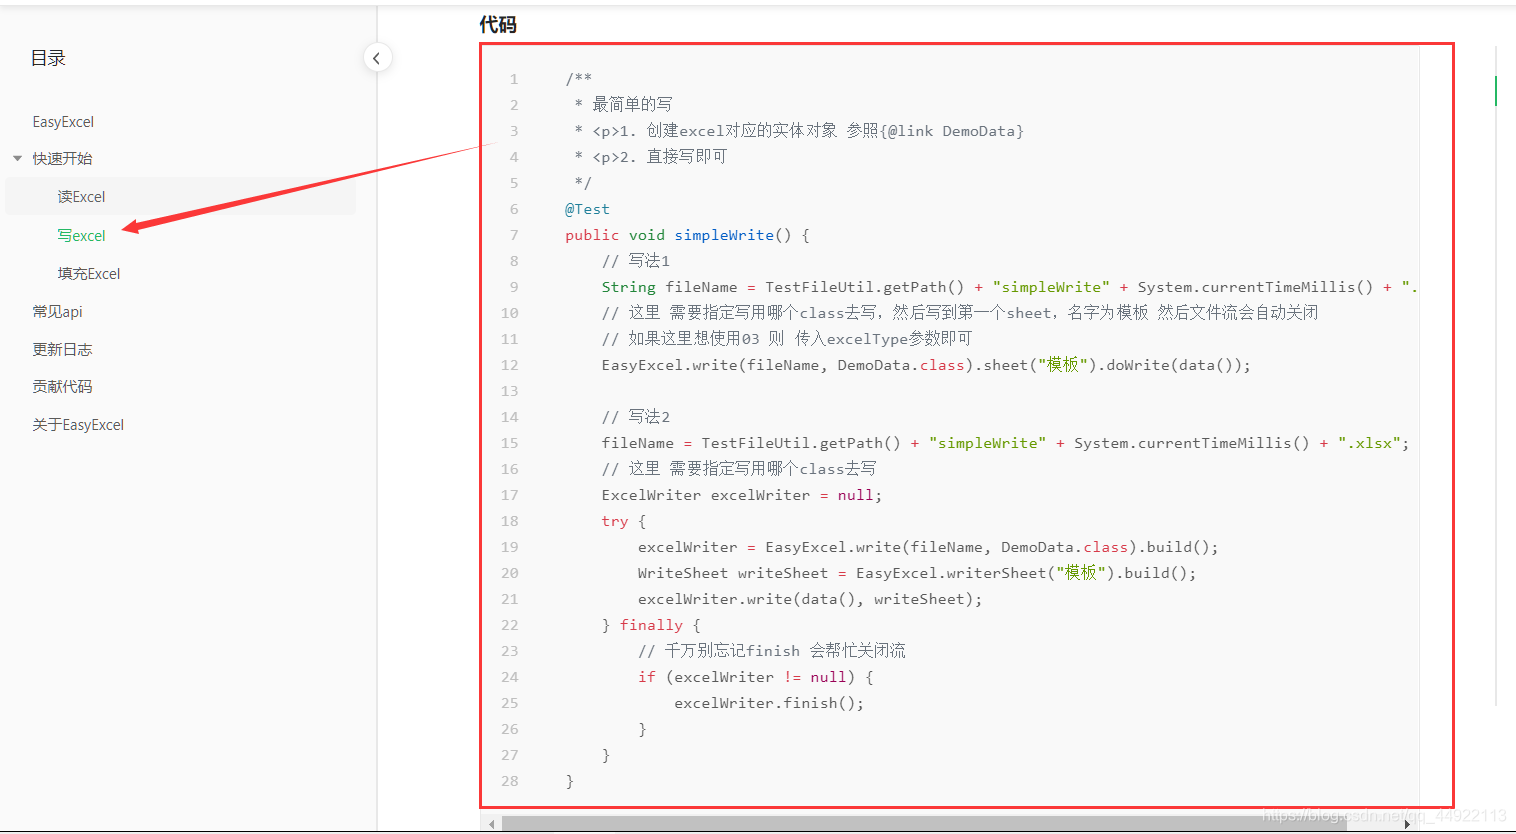Click line number 12 in code
This screenshot has height=834, width=1516.
tap(510, 365)
